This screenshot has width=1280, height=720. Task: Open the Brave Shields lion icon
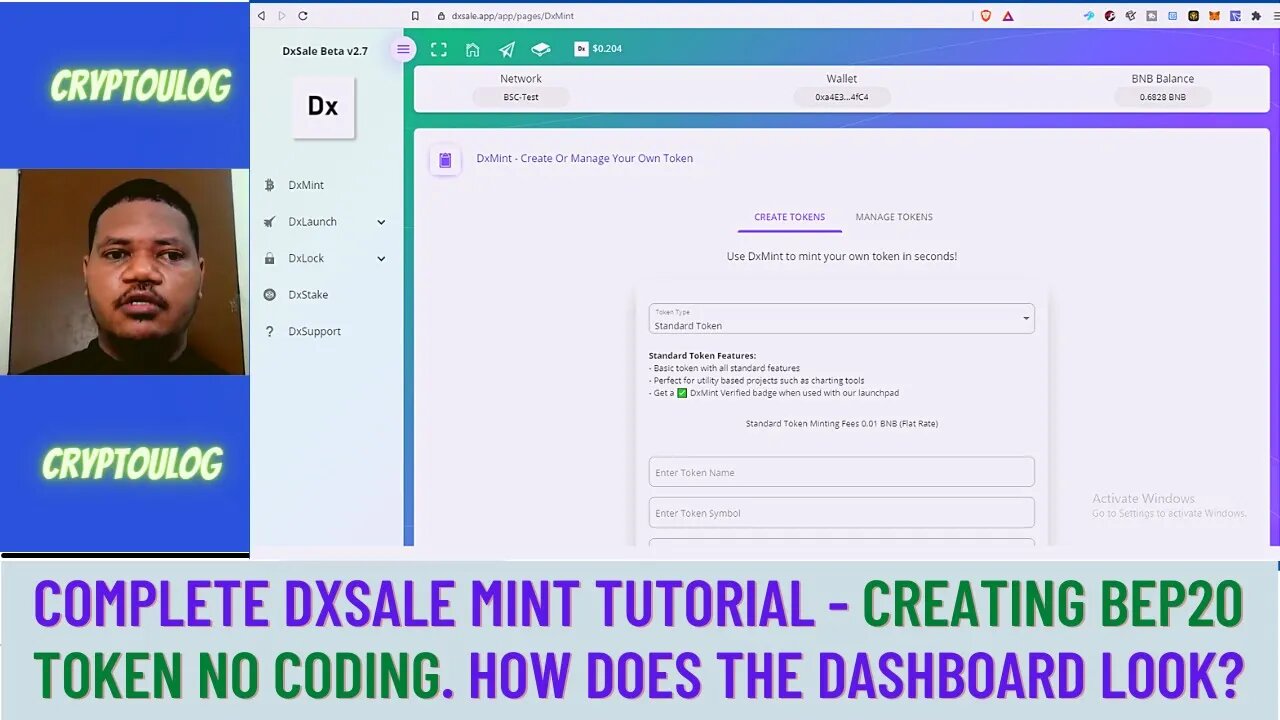pos(986,16)
